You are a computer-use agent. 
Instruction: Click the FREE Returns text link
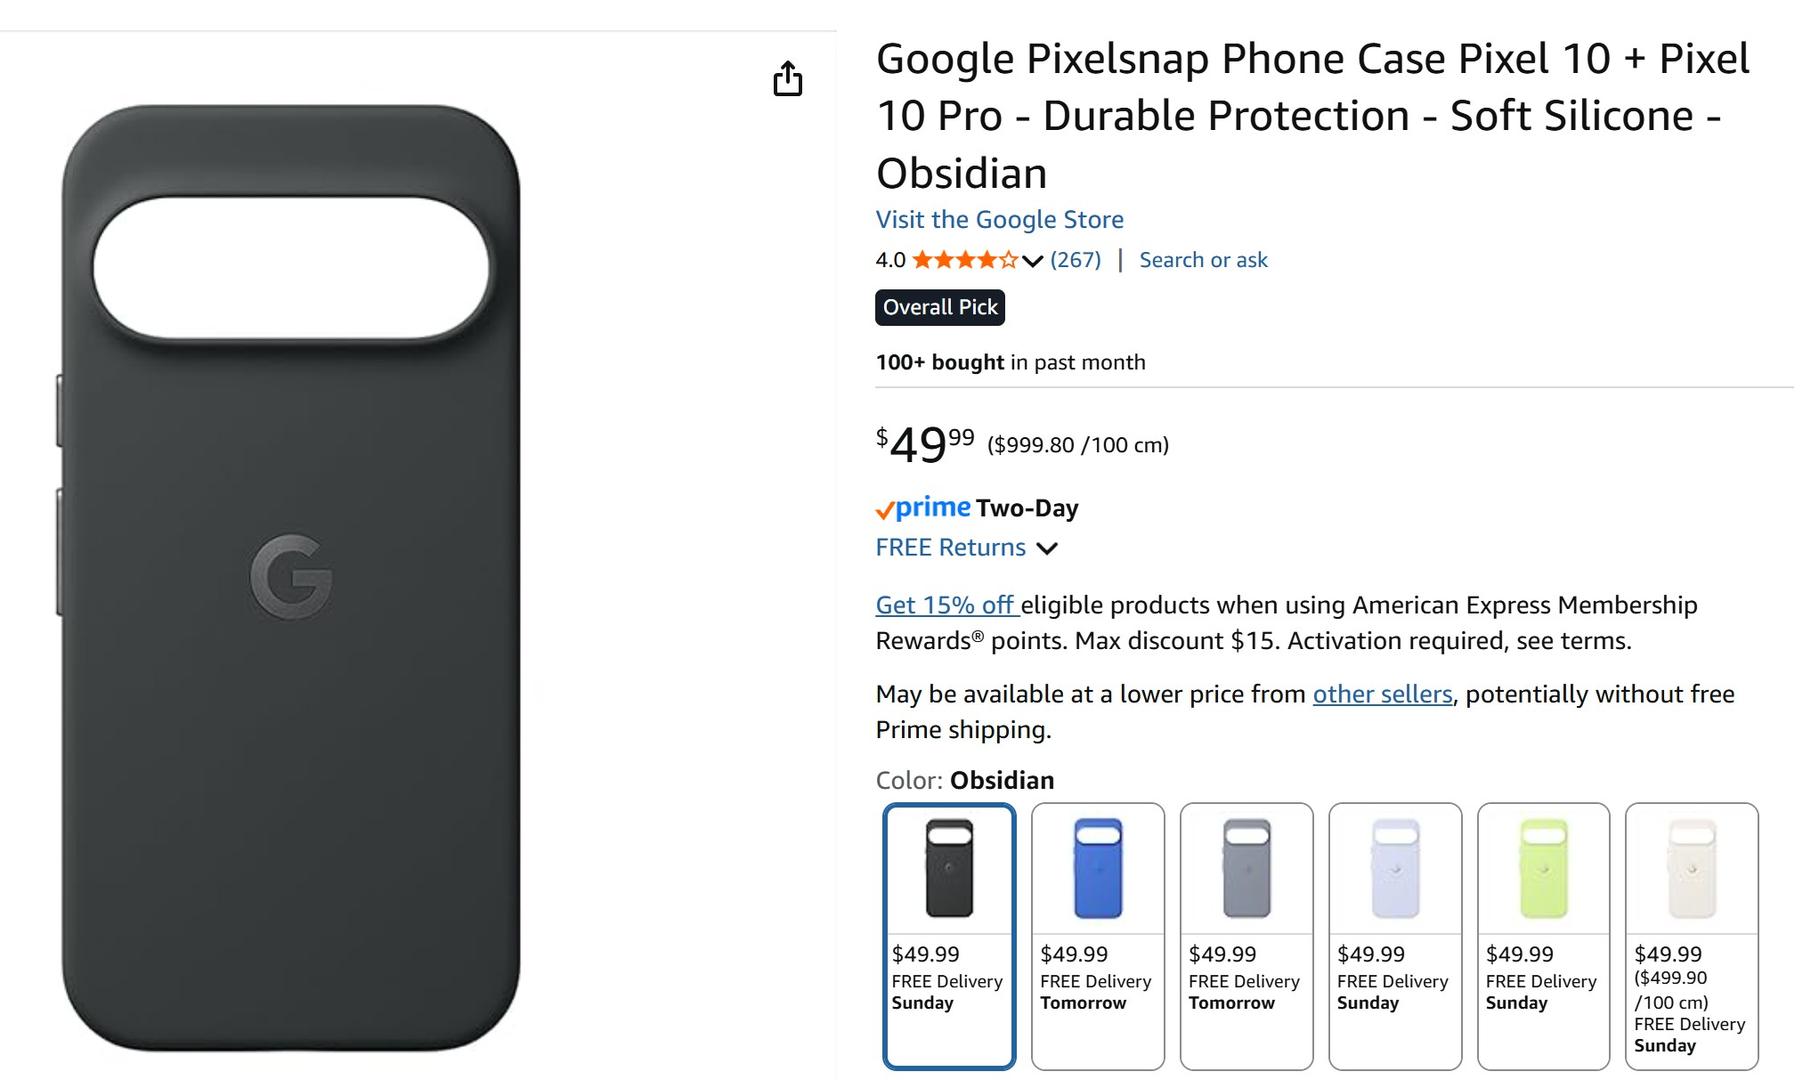950,547
